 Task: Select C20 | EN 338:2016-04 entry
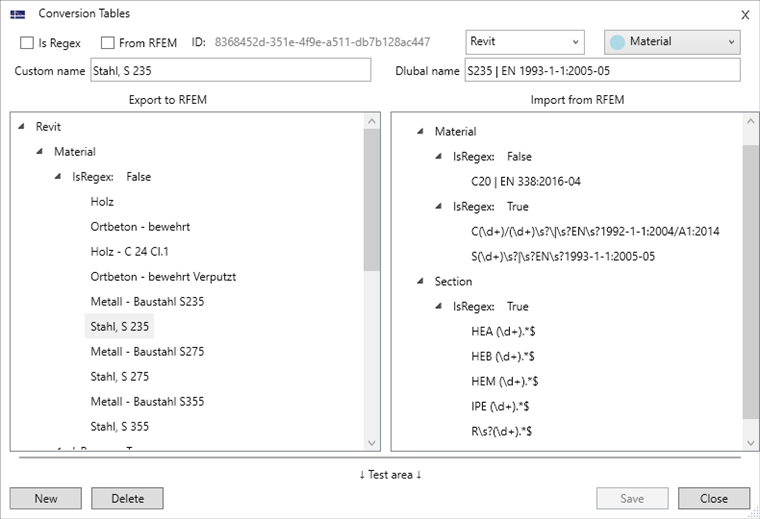pyautogui.click(x=525, y=182)
